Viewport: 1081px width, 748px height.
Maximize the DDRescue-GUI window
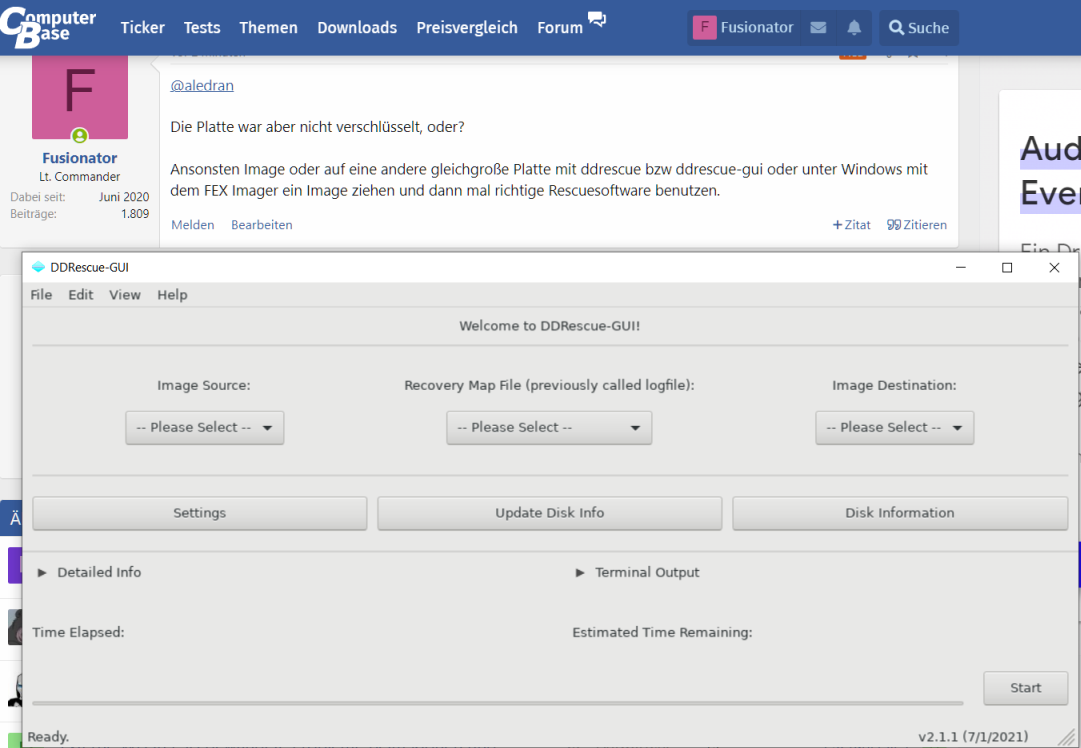(1007, 267)
